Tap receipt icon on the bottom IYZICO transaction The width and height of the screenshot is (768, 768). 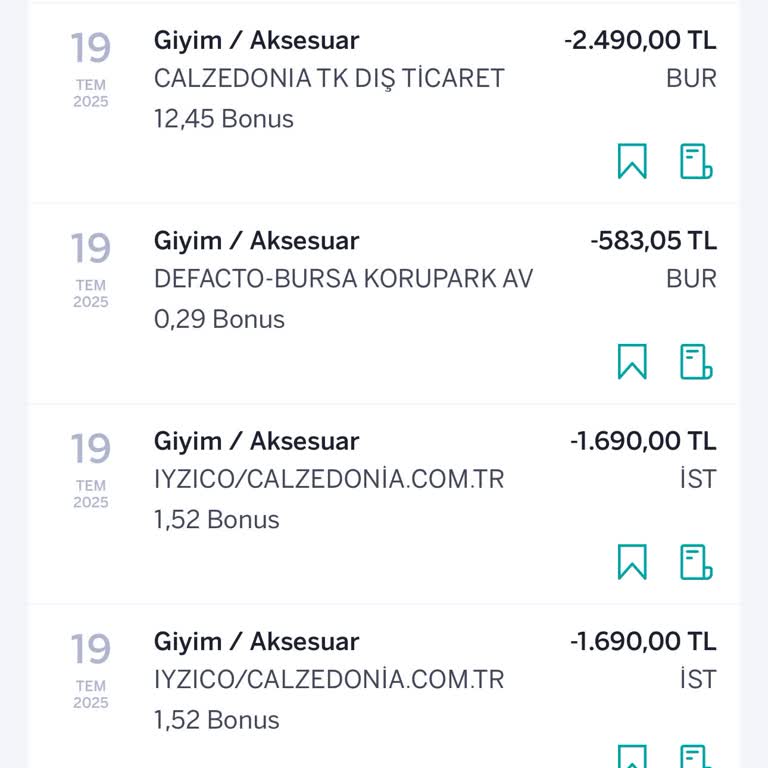click(696, 756)
